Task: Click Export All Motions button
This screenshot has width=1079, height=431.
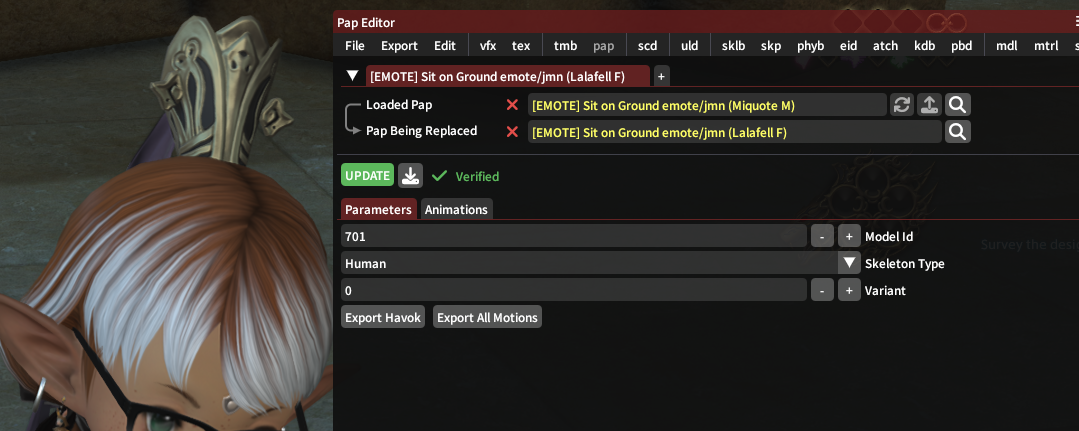Action: [487, 317]
